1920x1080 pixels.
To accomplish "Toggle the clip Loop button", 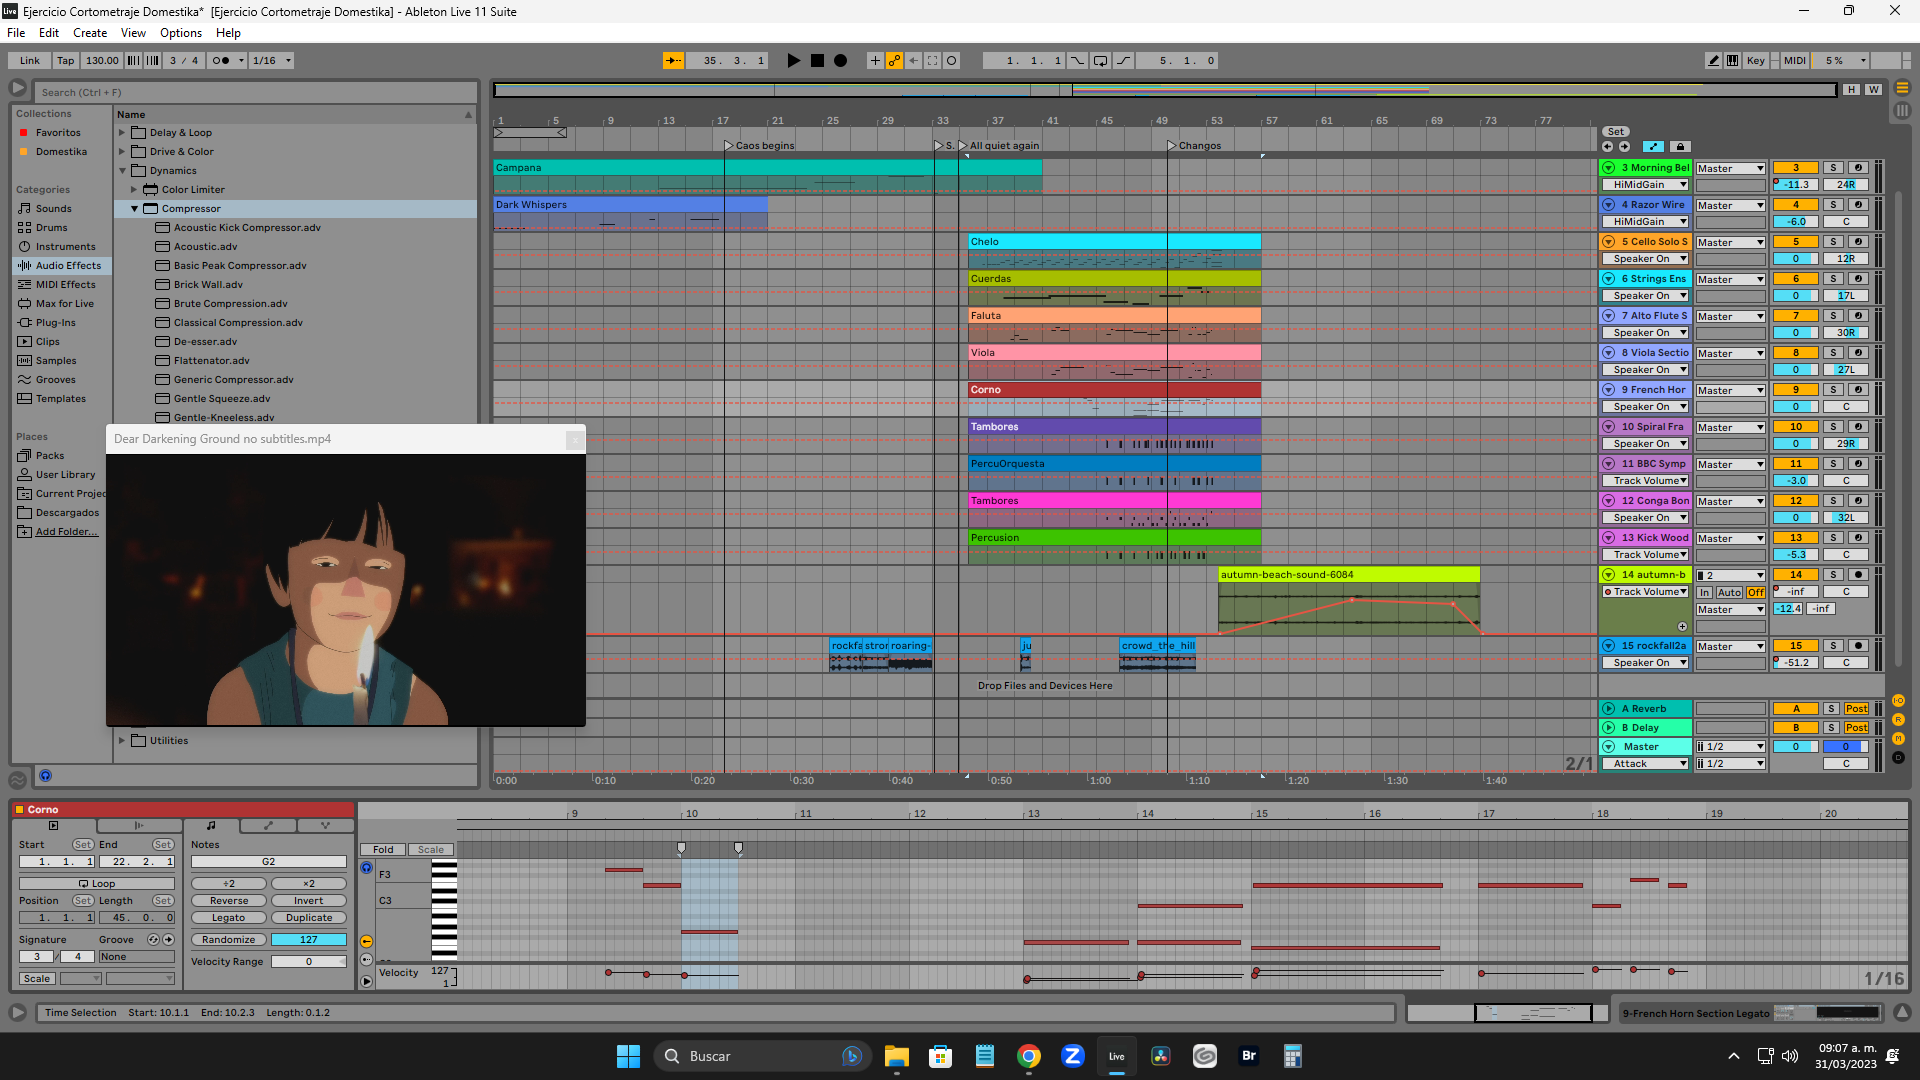I will [97, 884].
